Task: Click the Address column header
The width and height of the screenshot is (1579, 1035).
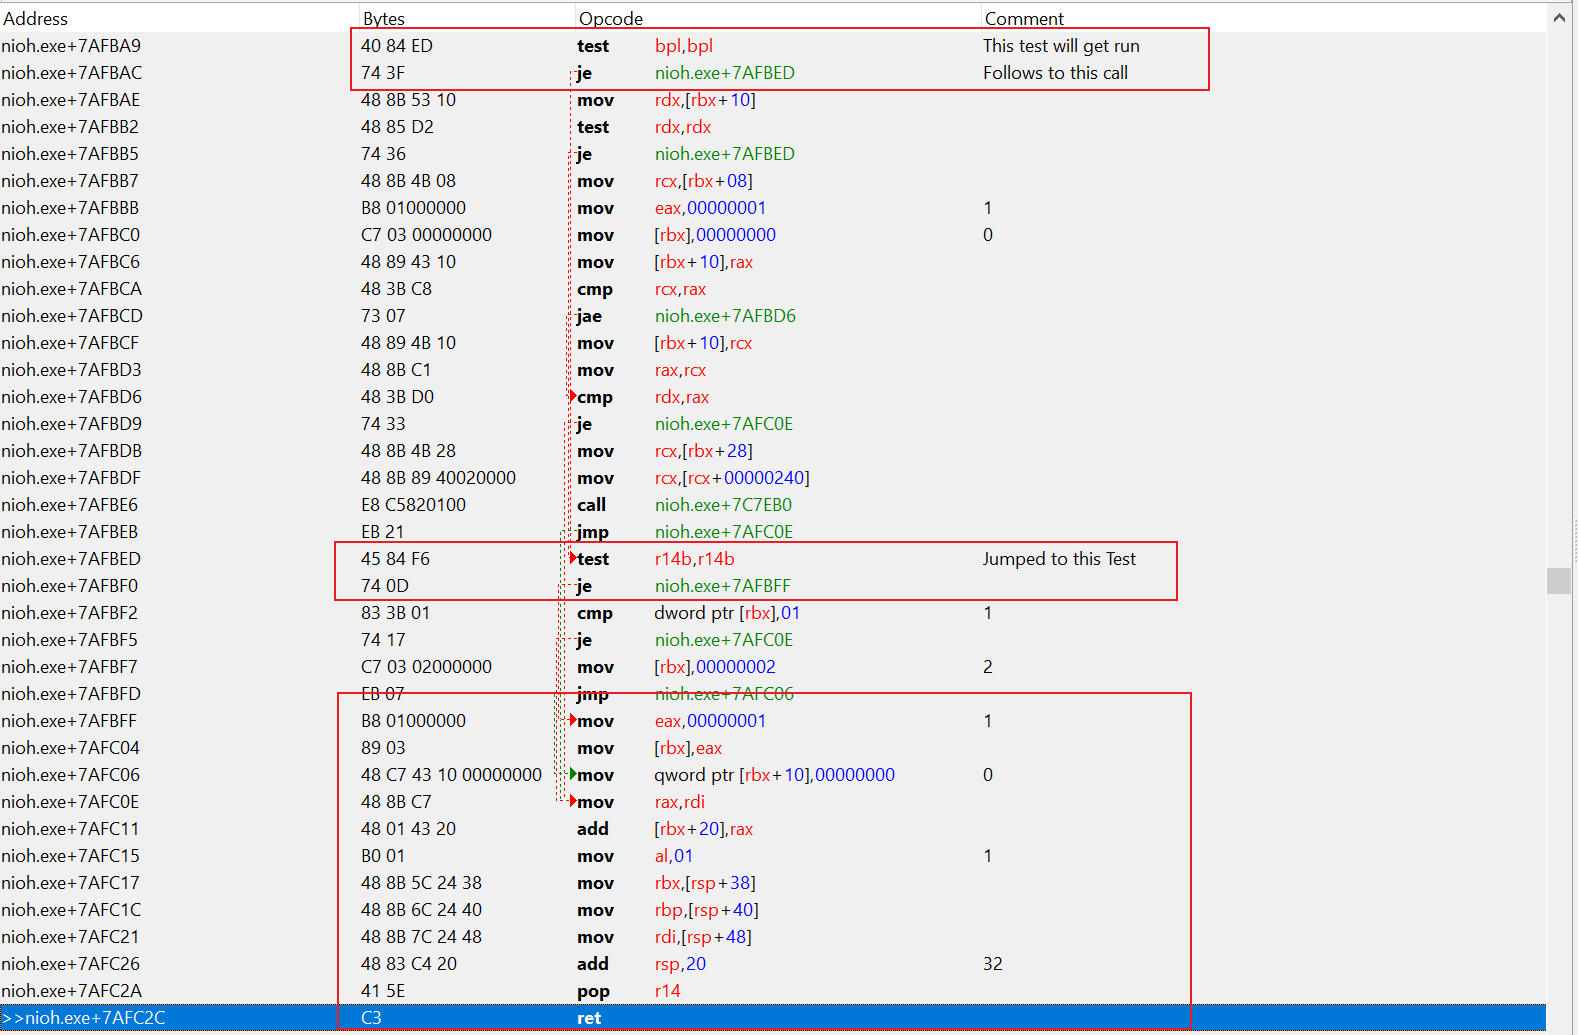Action: tap(36, 19)
